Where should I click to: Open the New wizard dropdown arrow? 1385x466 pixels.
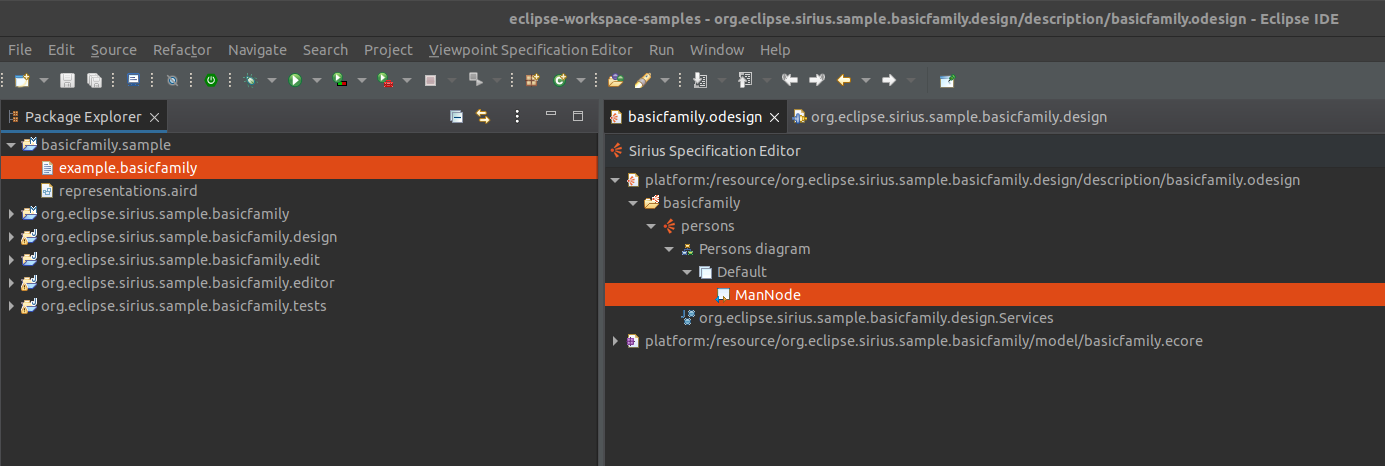click(x=43, y=80)
